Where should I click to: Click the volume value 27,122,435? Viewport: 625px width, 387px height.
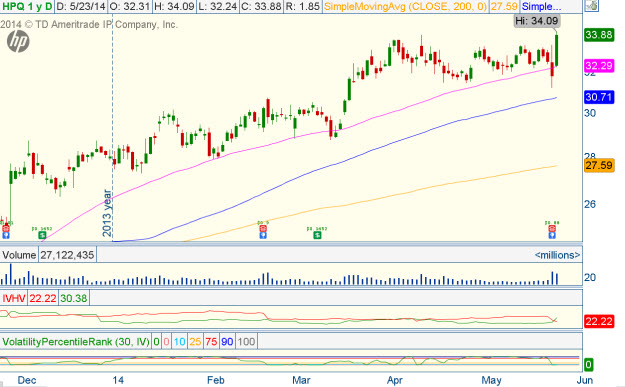pyautogui.click(x=67, y=255)
